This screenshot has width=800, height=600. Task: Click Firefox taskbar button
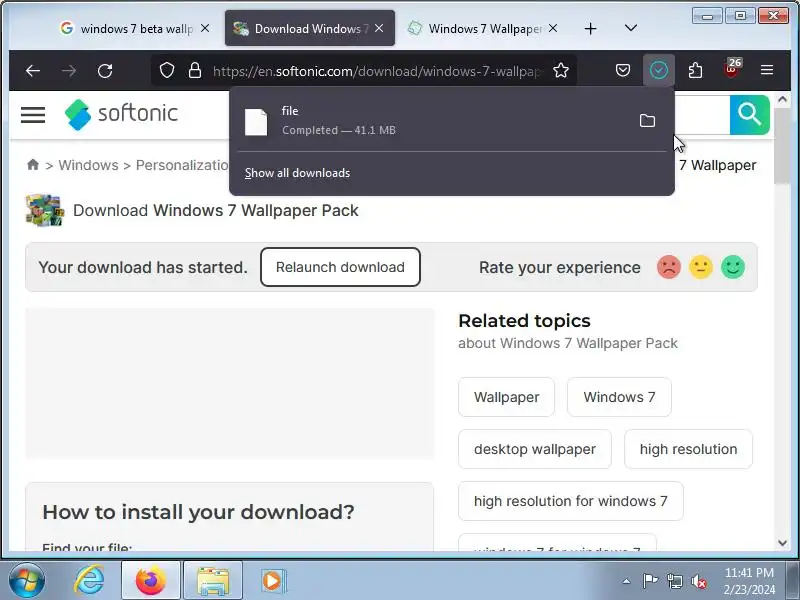click(151, 581)
